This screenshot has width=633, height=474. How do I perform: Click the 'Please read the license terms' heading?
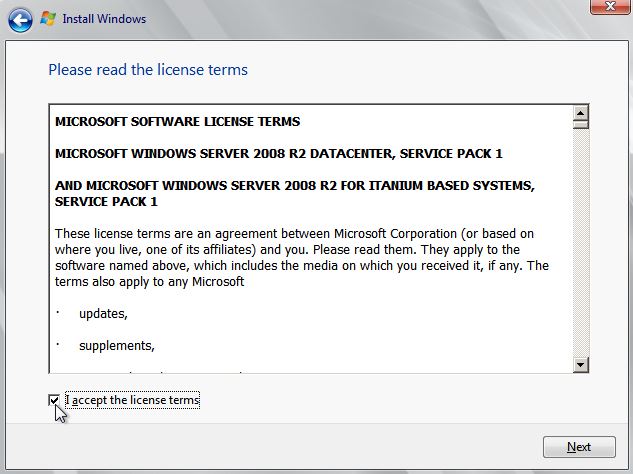[x=148, y=70]
